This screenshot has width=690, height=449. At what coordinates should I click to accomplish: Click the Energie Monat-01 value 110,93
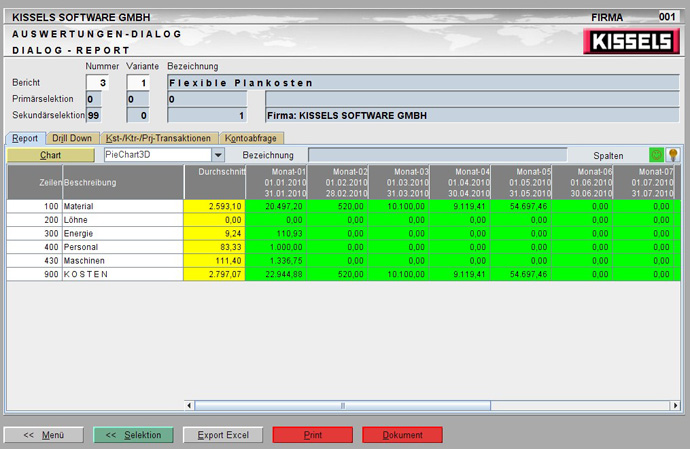click(x=276, y=233)
